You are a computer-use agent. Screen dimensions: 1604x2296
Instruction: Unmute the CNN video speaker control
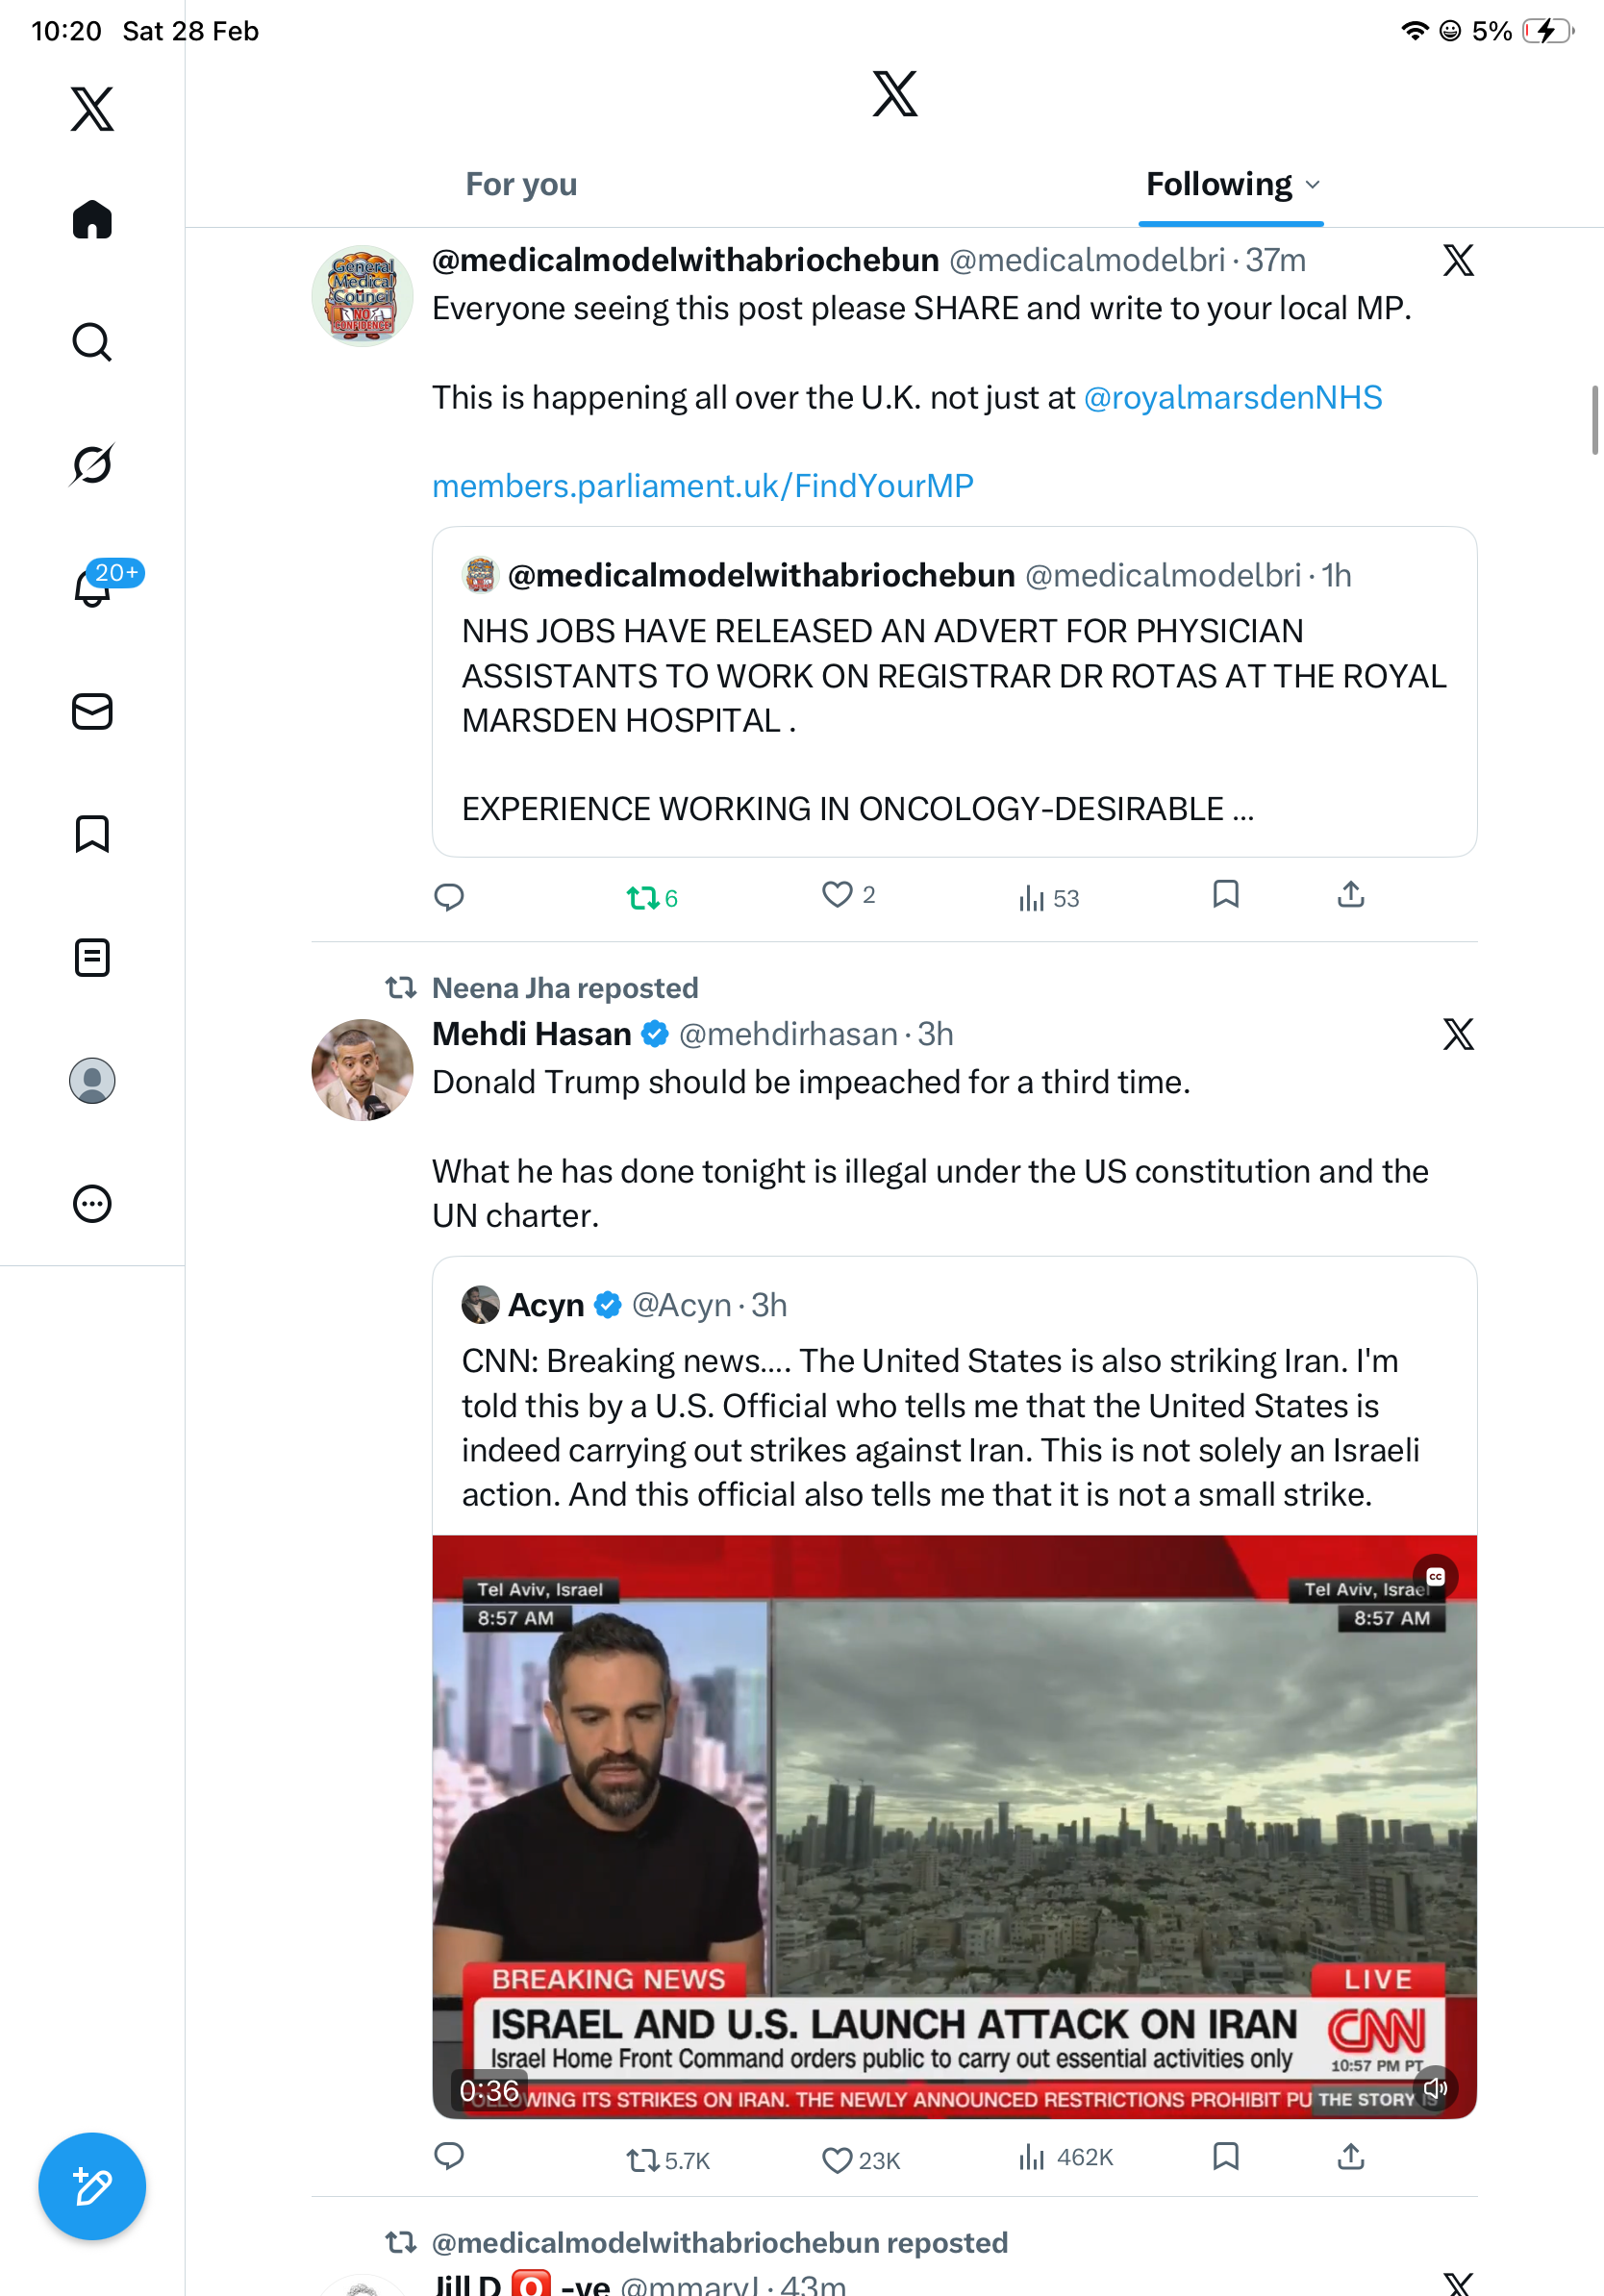[x=1435, y=2088]
